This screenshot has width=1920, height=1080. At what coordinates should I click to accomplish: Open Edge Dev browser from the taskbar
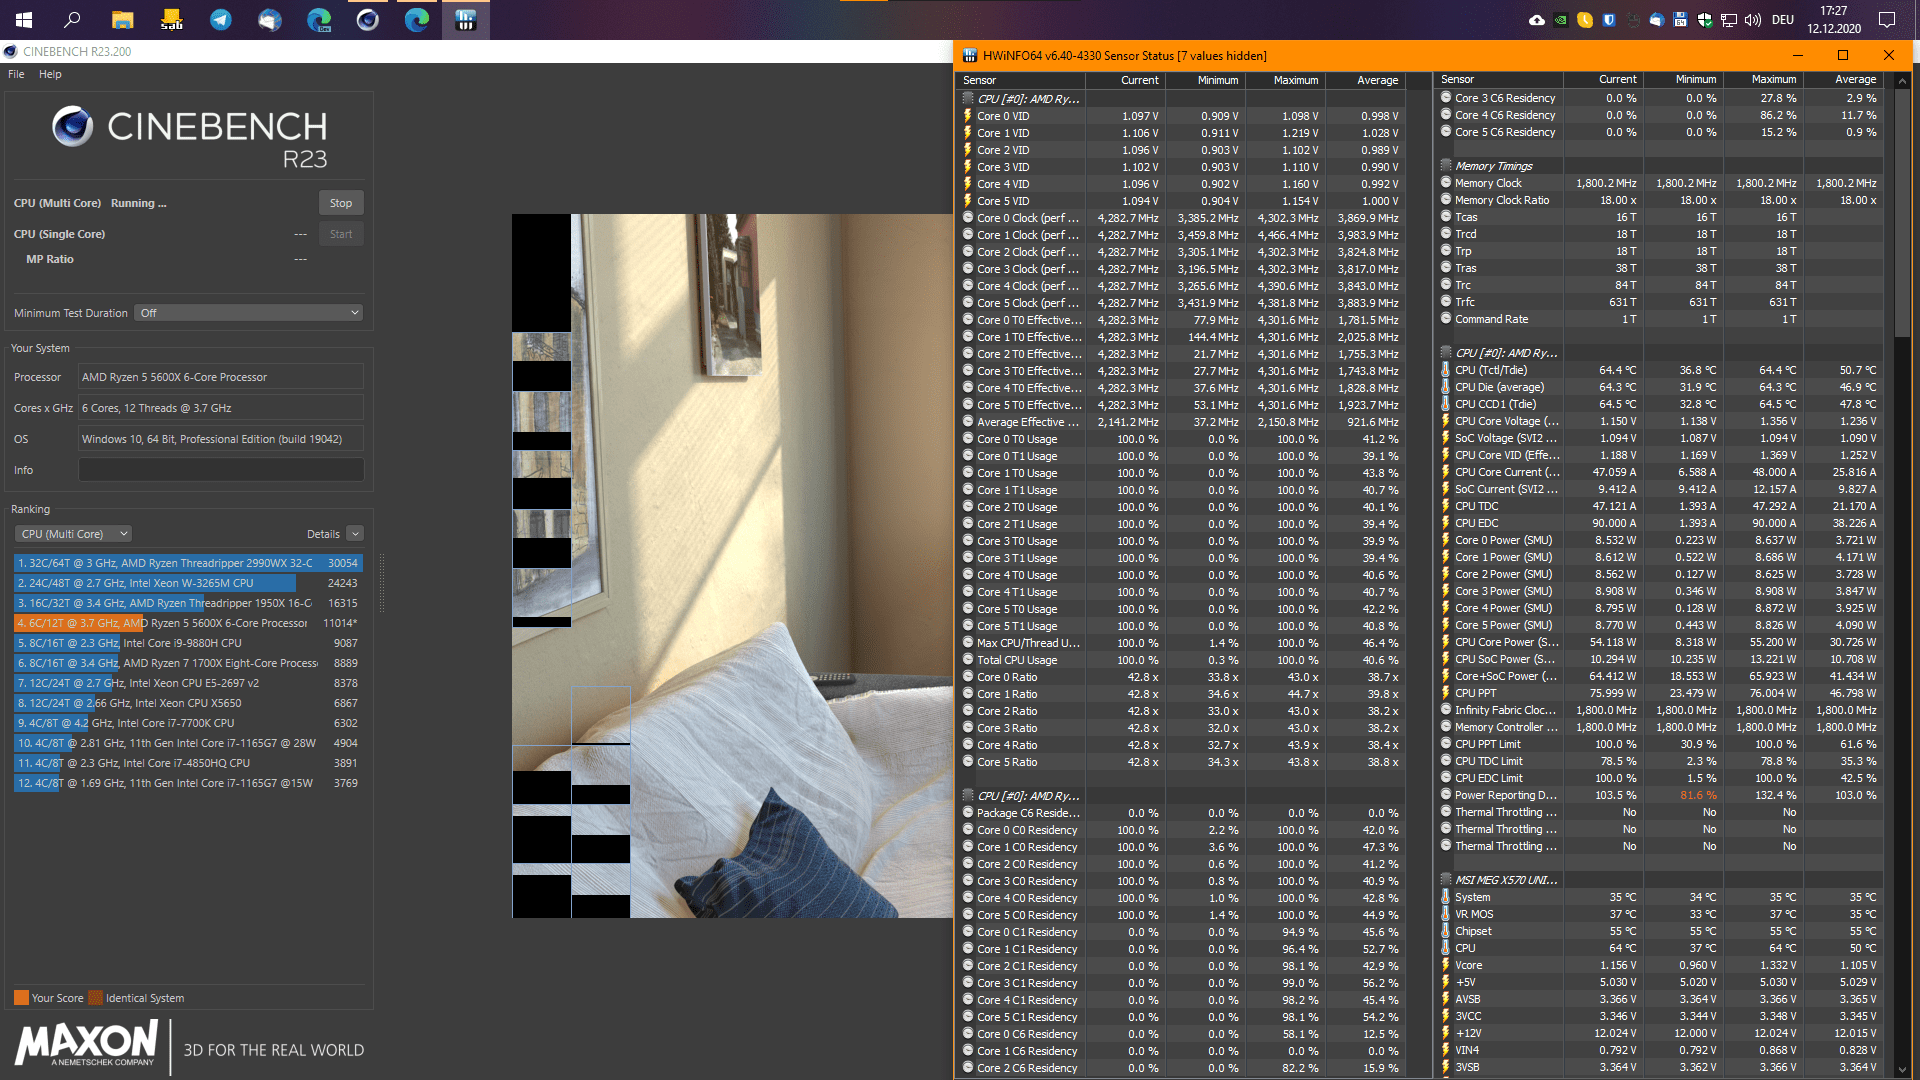click(x=318, y=19)
